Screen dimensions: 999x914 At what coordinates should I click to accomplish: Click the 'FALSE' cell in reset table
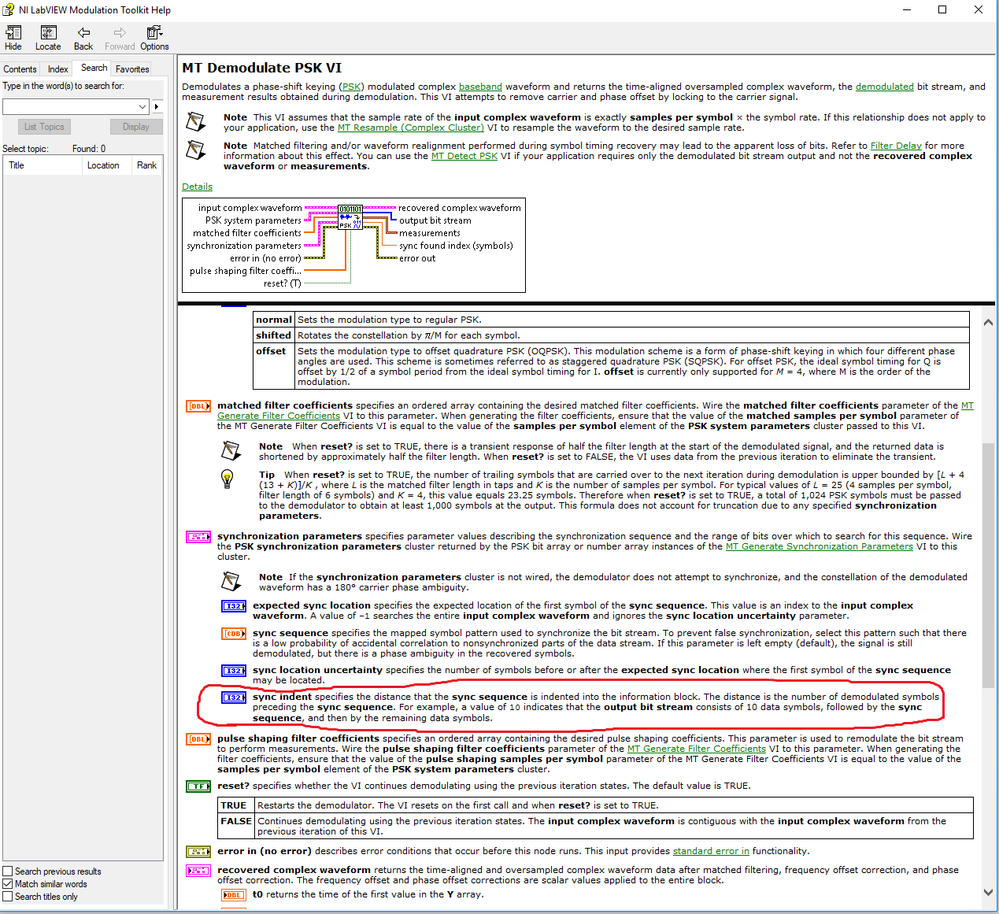click(236, 826)
